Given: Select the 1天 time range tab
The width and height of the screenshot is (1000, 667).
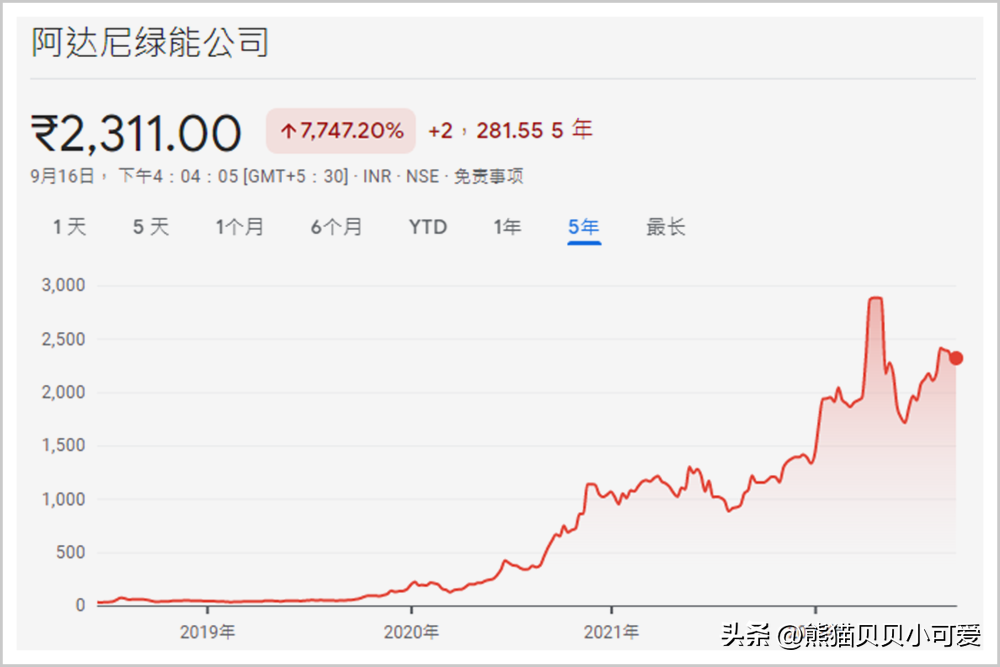Looking at the screenshot, I should (70, 227).
